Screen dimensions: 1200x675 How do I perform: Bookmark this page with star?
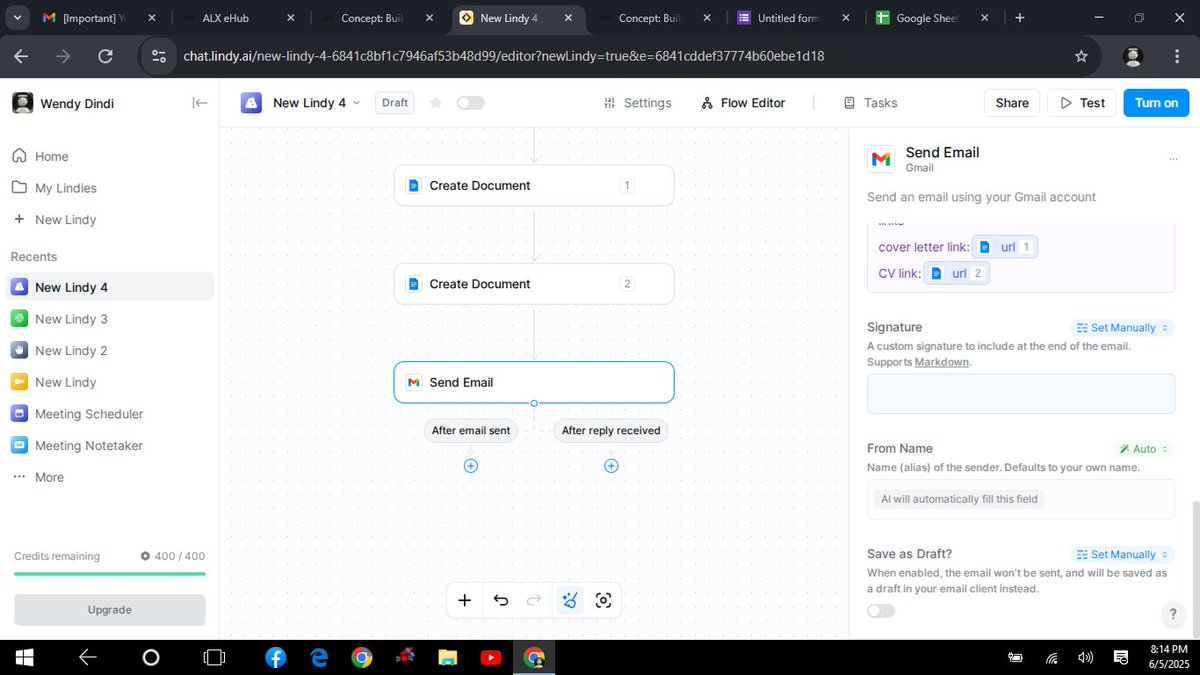(1081, 57)
